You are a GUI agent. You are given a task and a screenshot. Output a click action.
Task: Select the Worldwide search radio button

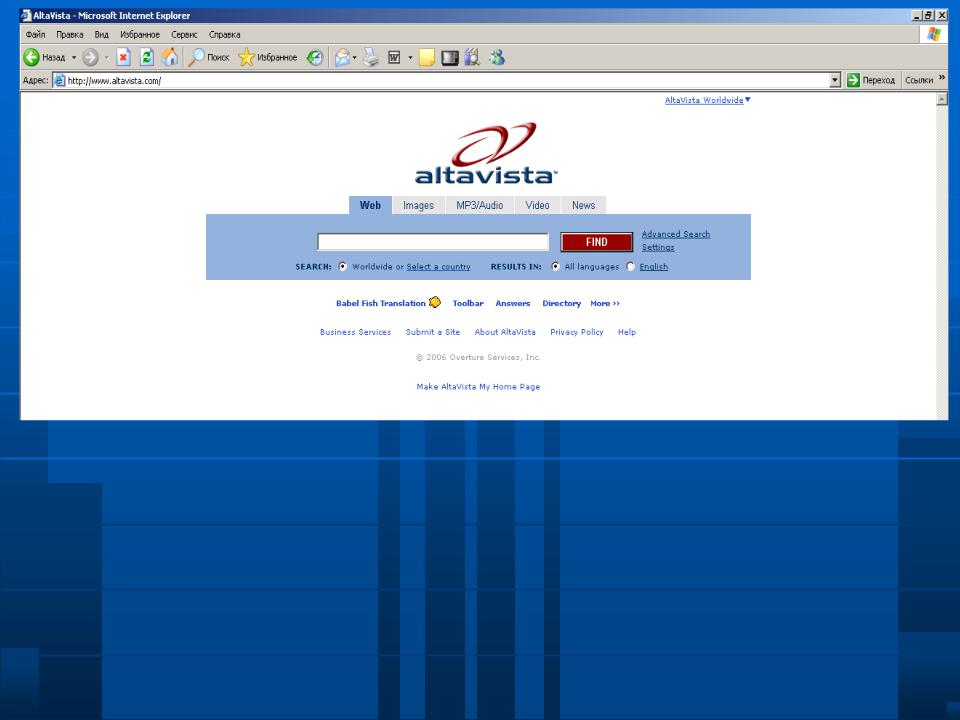pos(342,266)
